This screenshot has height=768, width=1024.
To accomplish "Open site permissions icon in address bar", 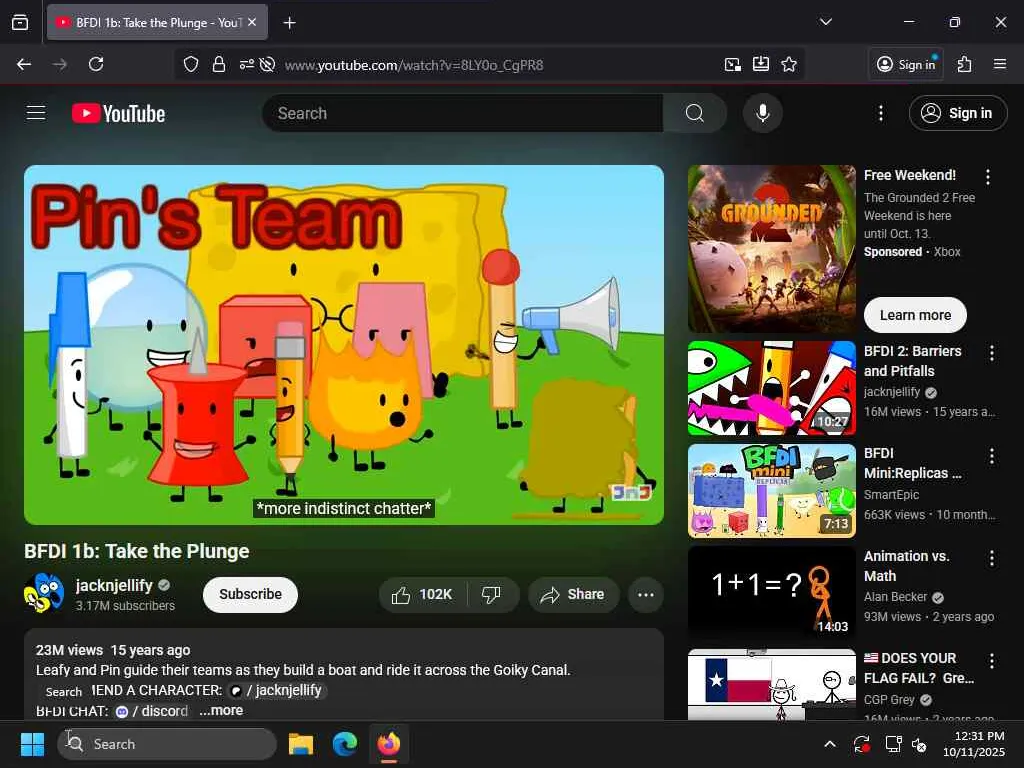I will (246, 64).
